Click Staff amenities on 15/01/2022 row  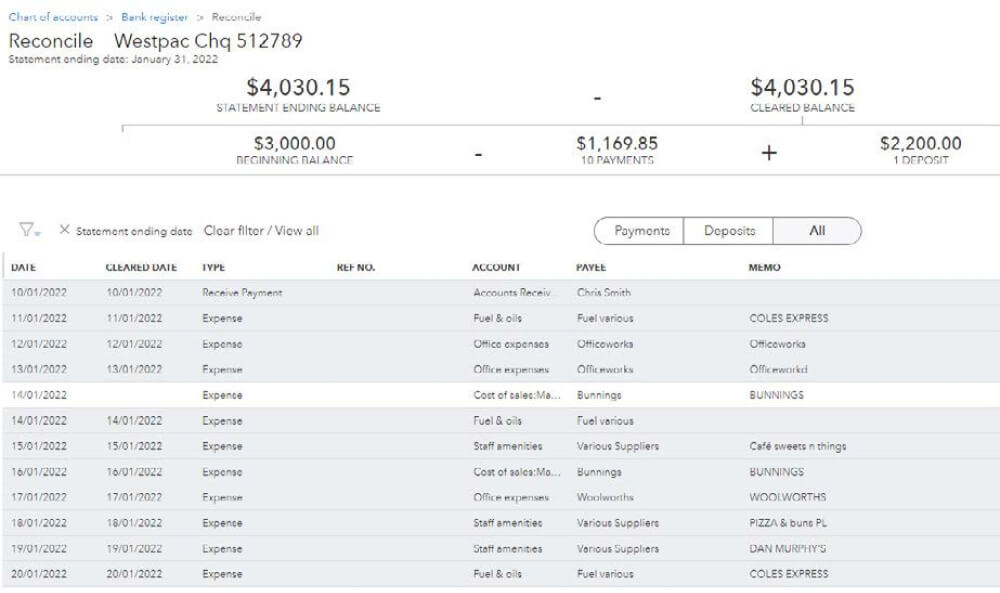point(508,446)
